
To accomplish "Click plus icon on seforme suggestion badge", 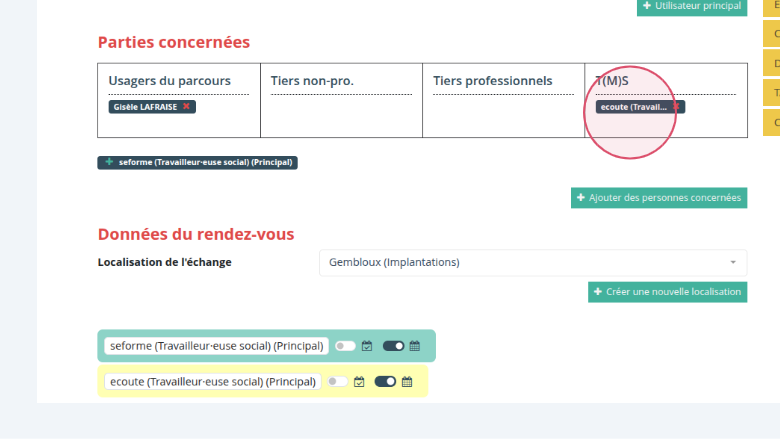I will tap(109, 162).
